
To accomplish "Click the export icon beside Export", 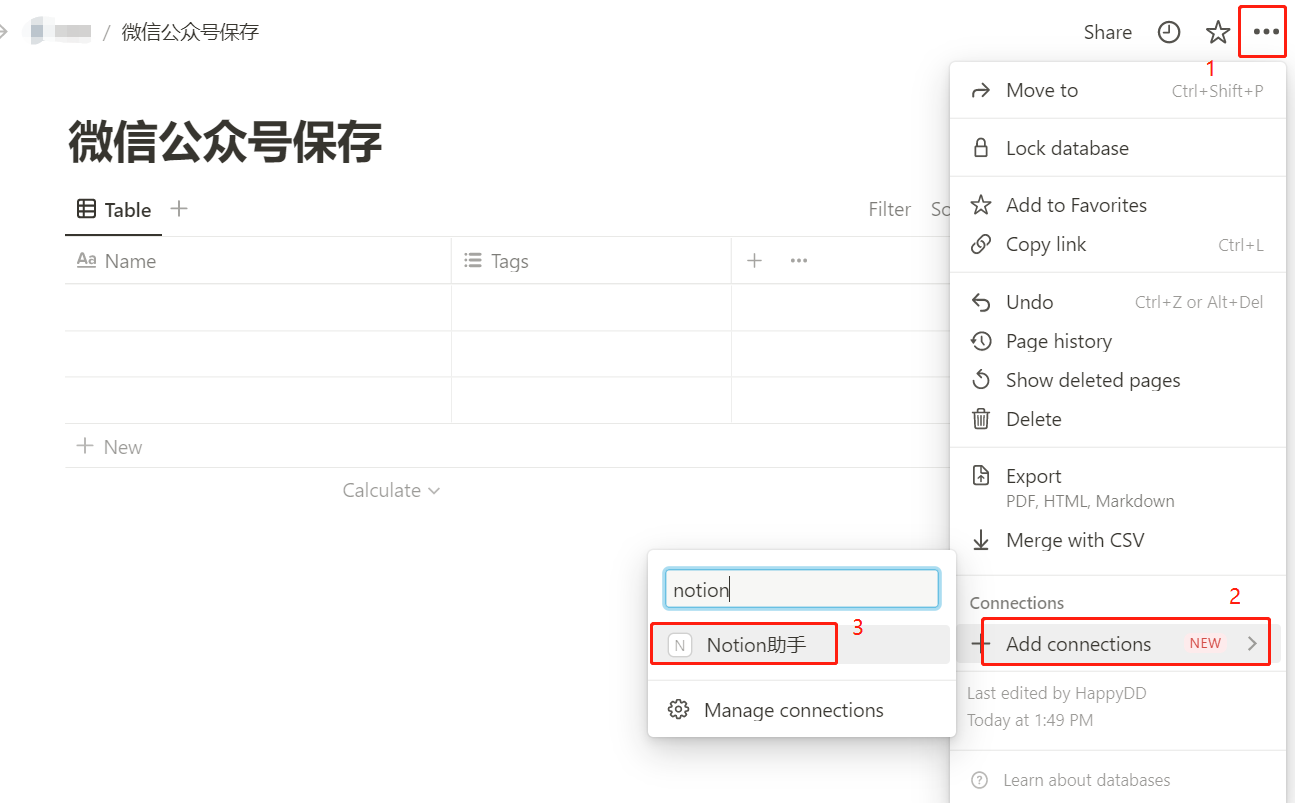I will [981, 476].
